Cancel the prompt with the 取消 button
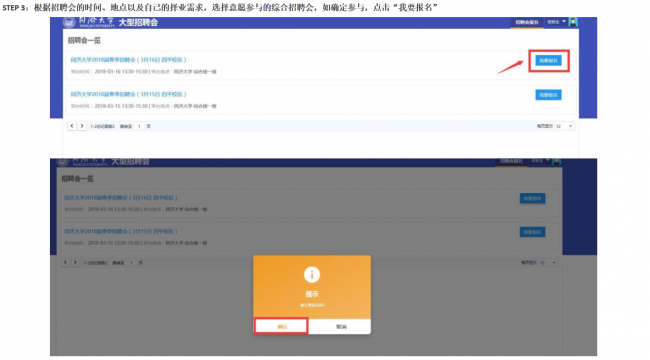This screenshot has height=360, width=650. click(x=341, y=326)
